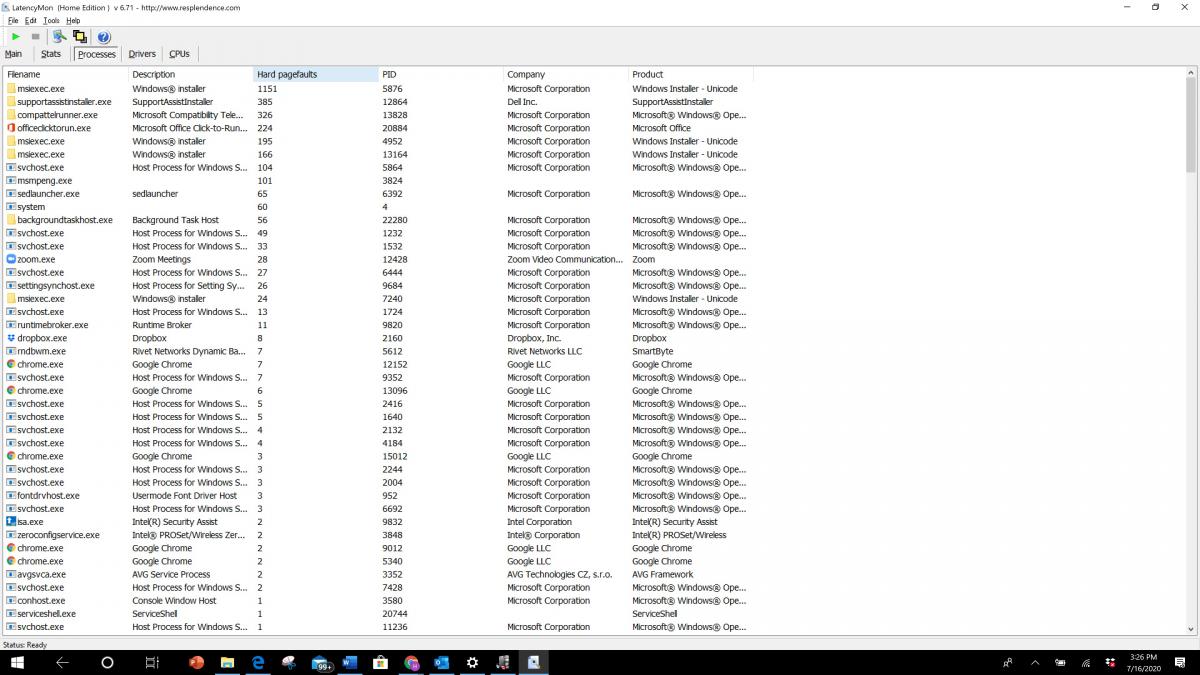1200x675 pixels.
Task: Click the scrollbar up arrow
Action: (1190, 74)
